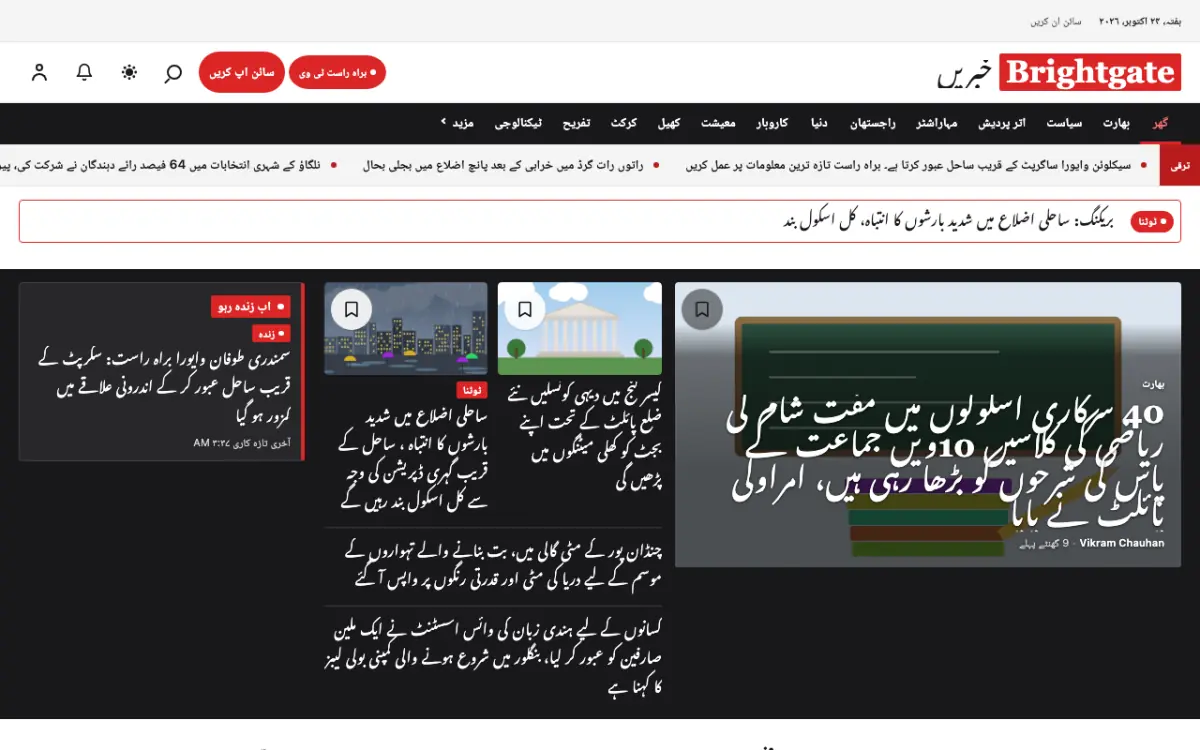Click the date text ہفتہ، ۲۴ اکتوبر ۲۰۲٦
Screen dimensions: 1200x750
[1138, 21]
